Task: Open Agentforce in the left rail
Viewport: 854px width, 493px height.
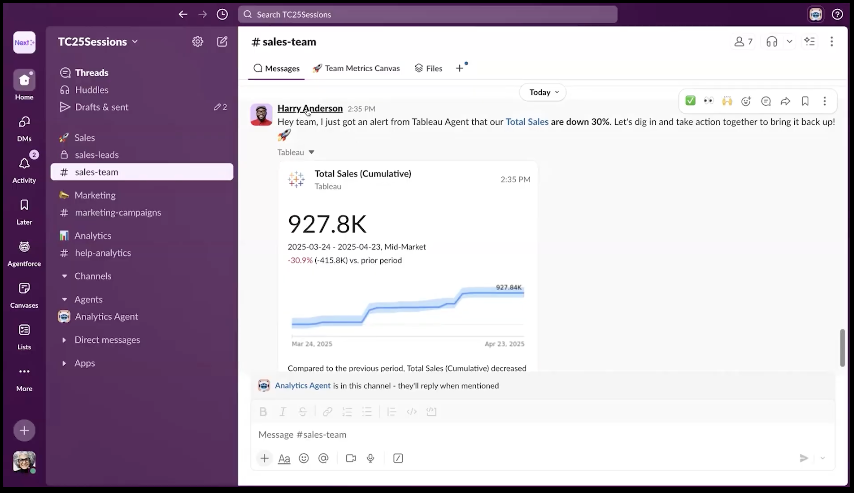Action: [x=24, y=253]
